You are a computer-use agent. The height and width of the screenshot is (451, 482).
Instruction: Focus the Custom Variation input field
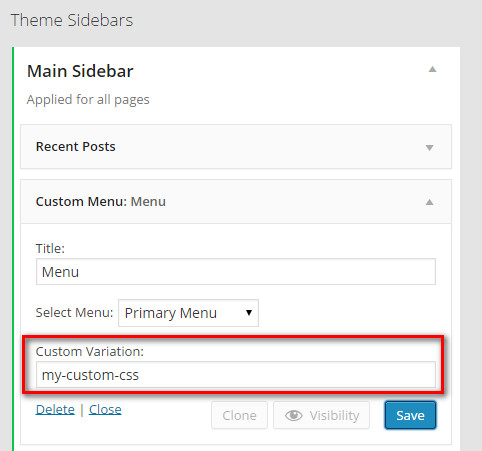click(236, 375)
